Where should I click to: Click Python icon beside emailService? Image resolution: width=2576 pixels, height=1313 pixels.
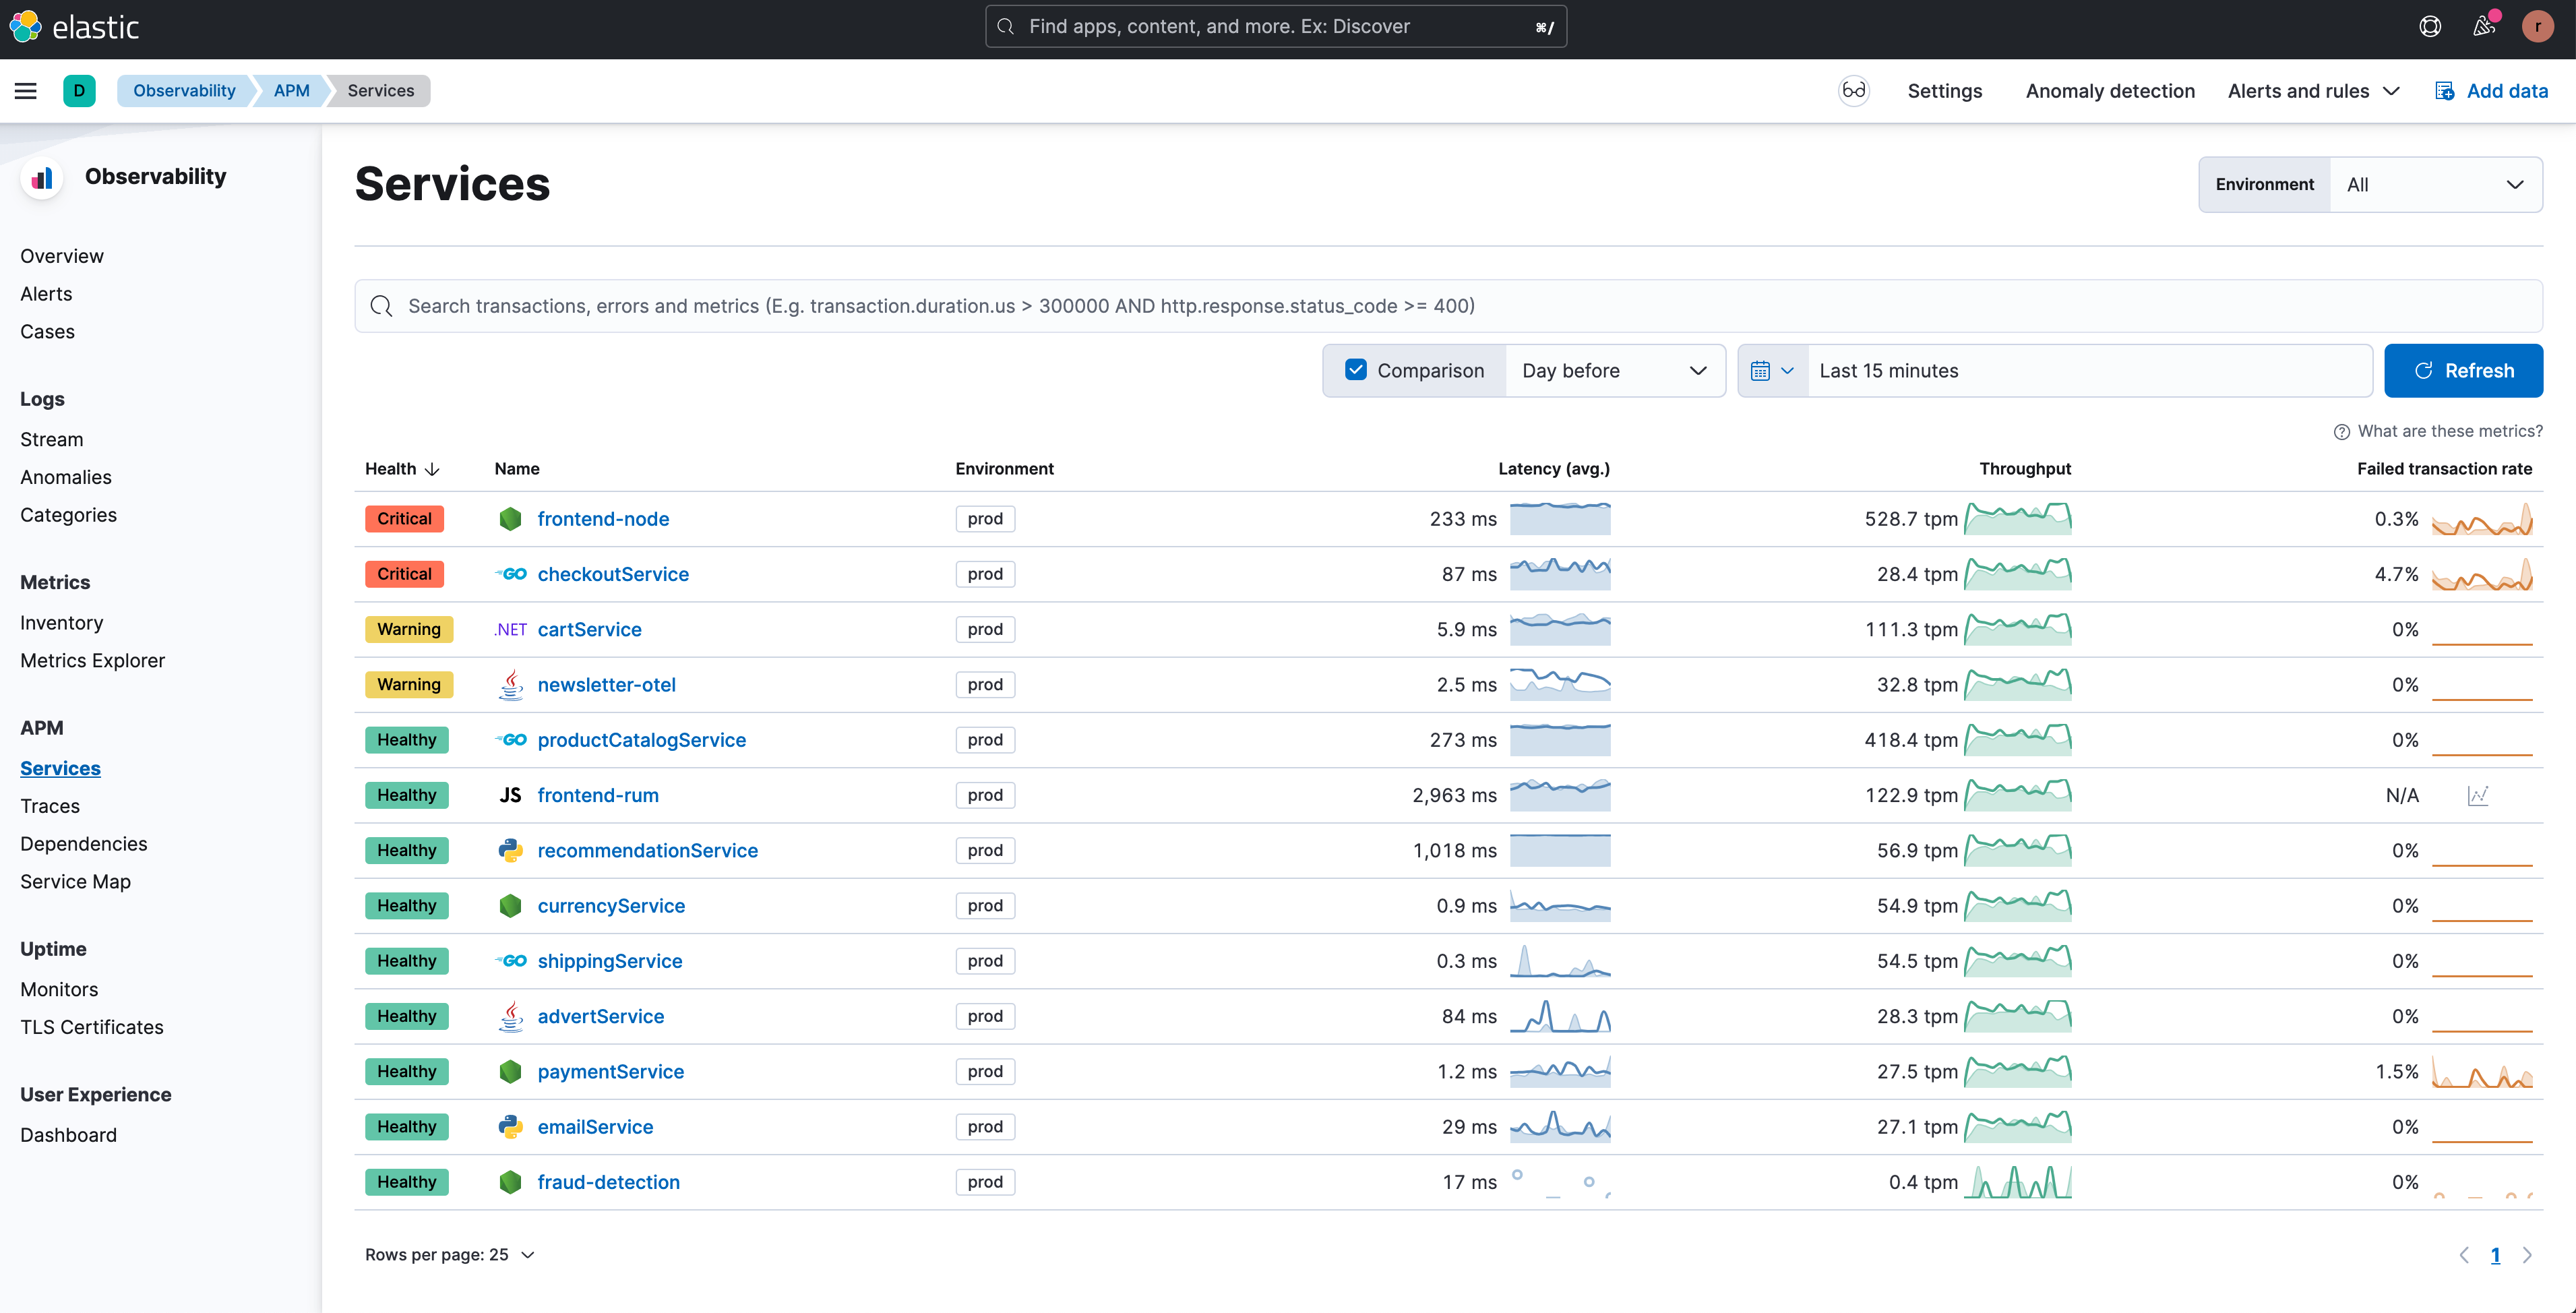(x=511, y=1127)
